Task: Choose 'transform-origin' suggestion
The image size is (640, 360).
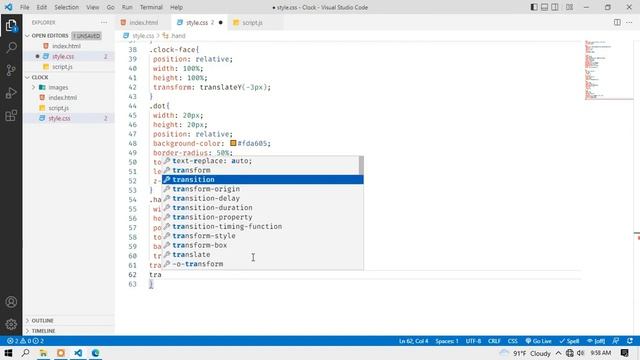Action: coord(262,189)
